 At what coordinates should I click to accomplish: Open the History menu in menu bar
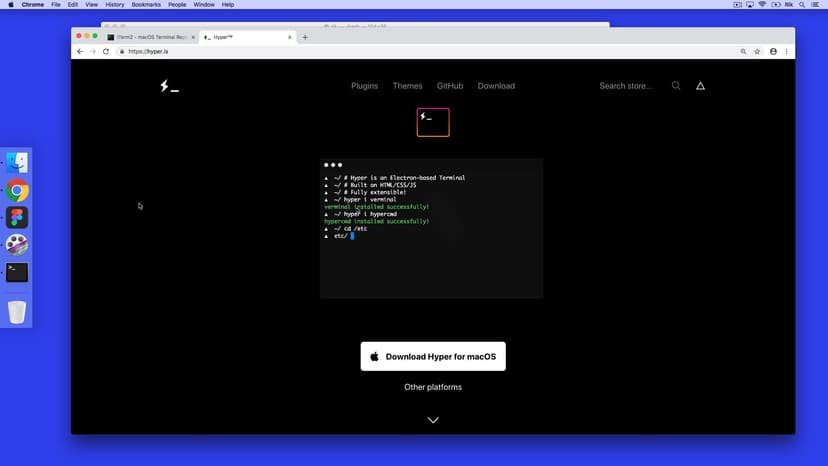pyautogui.click(x=113, y=5)
